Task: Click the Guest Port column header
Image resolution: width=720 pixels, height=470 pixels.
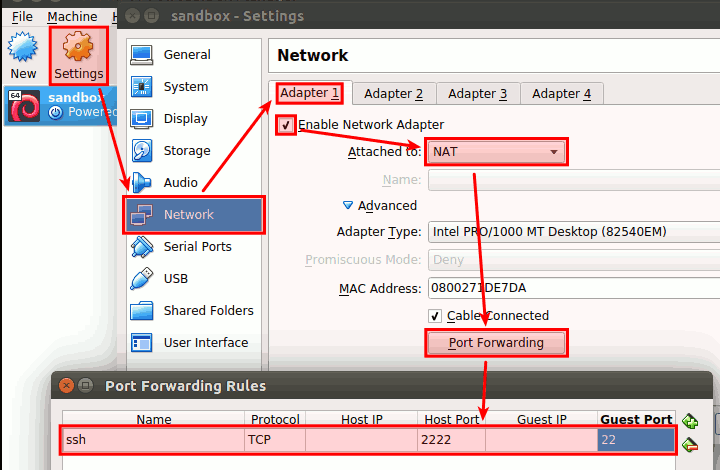Action: [636, 419]
